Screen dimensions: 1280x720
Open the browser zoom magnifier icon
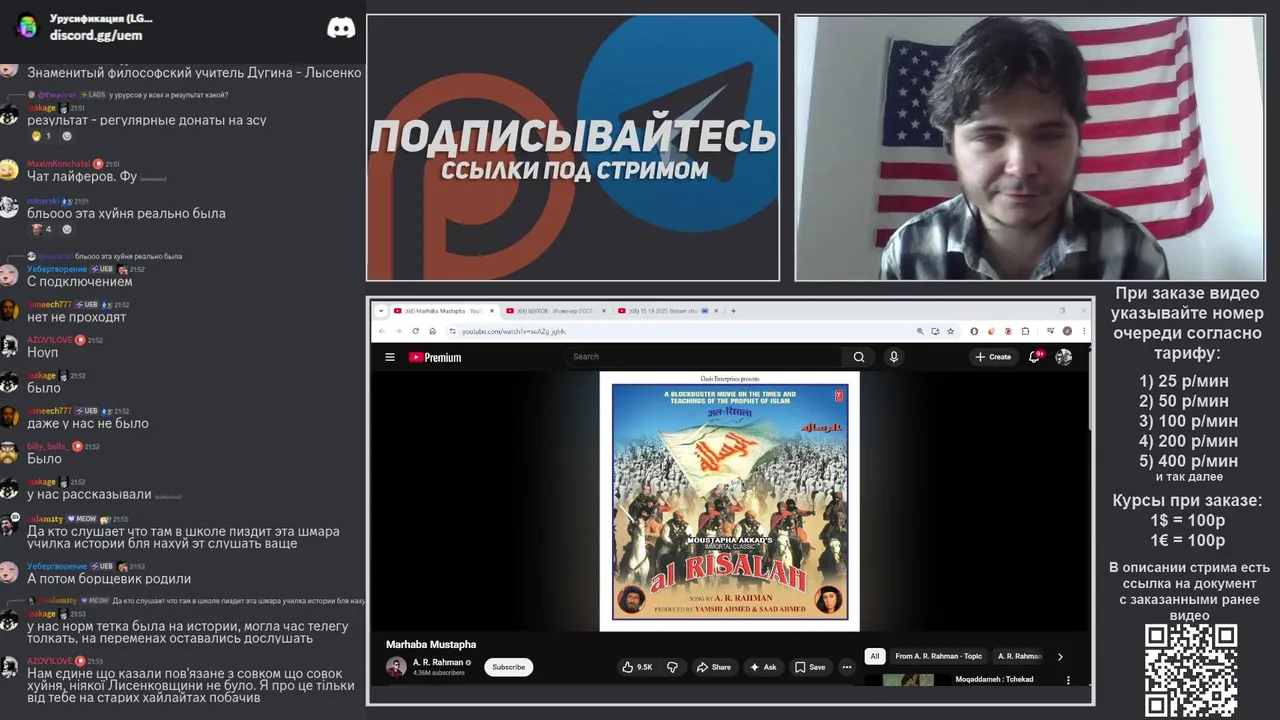point(920,331)
